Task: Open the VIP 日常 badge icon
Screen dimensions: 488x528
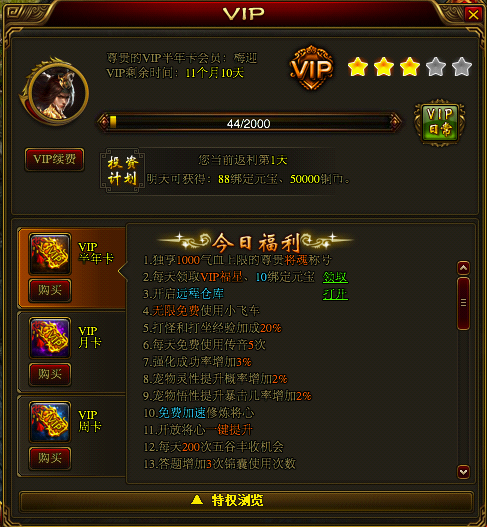Action: point(440,123)
